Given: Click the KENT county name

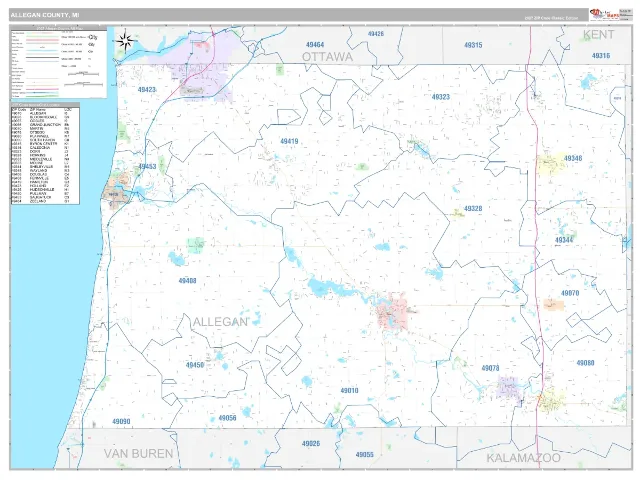Looking at the screenshot, I should [598, 35].
